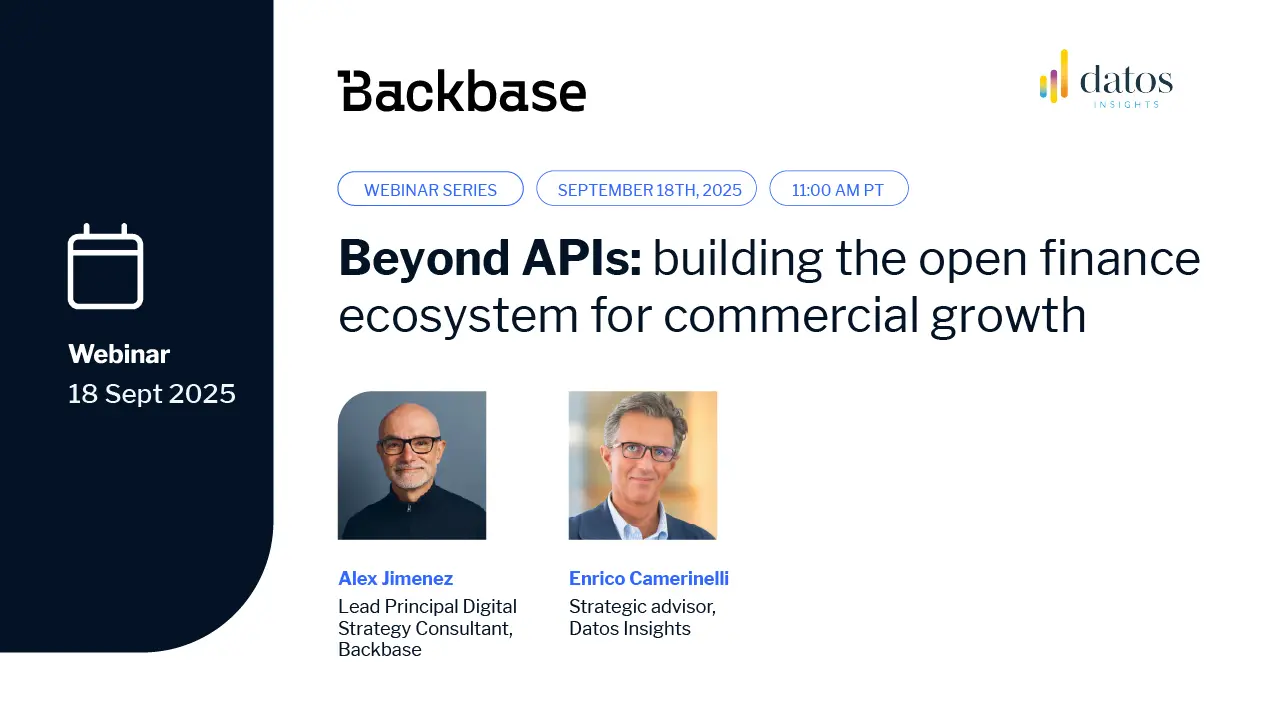This screenshot has height=721, width=1281.
Task: Open Alex Jimenez's portrait photo
Action: tap(412, 465)
